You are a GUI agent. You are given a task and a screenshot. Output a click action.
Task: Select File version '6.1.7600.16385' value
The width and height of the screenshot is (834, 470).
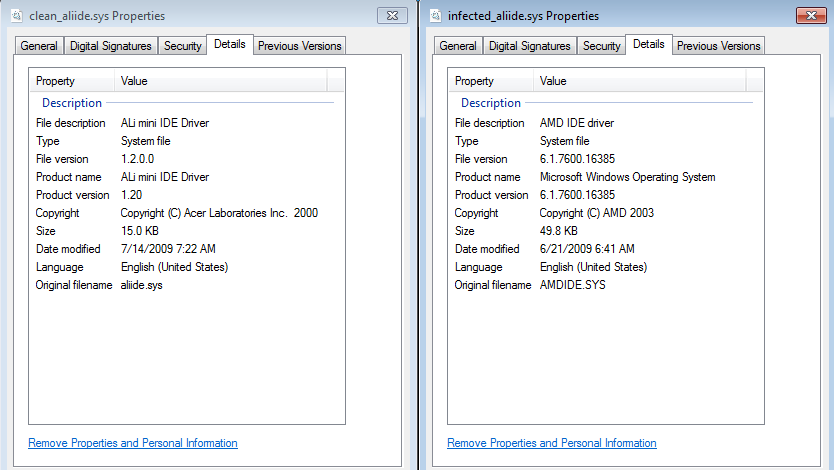click(x=578, y=159)
